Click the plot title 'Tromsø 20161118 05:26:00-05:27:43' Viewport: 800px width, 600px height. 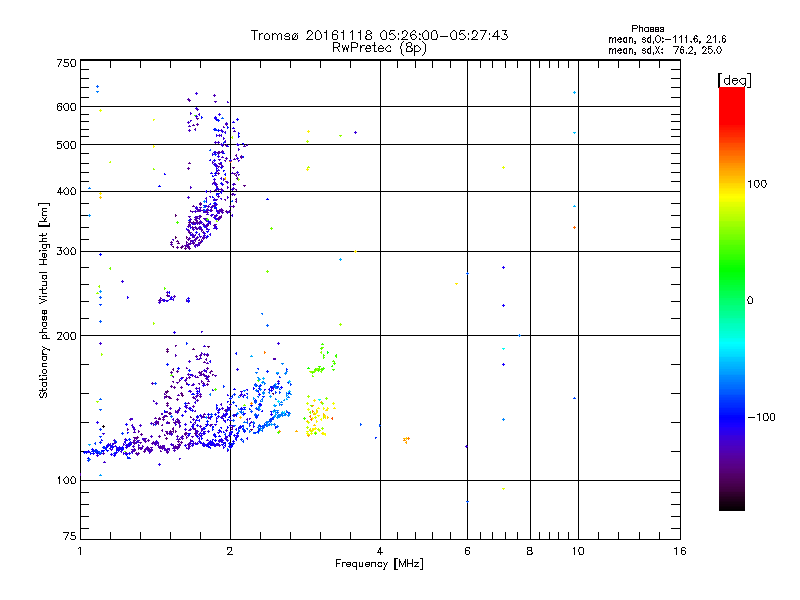(379, 35)
